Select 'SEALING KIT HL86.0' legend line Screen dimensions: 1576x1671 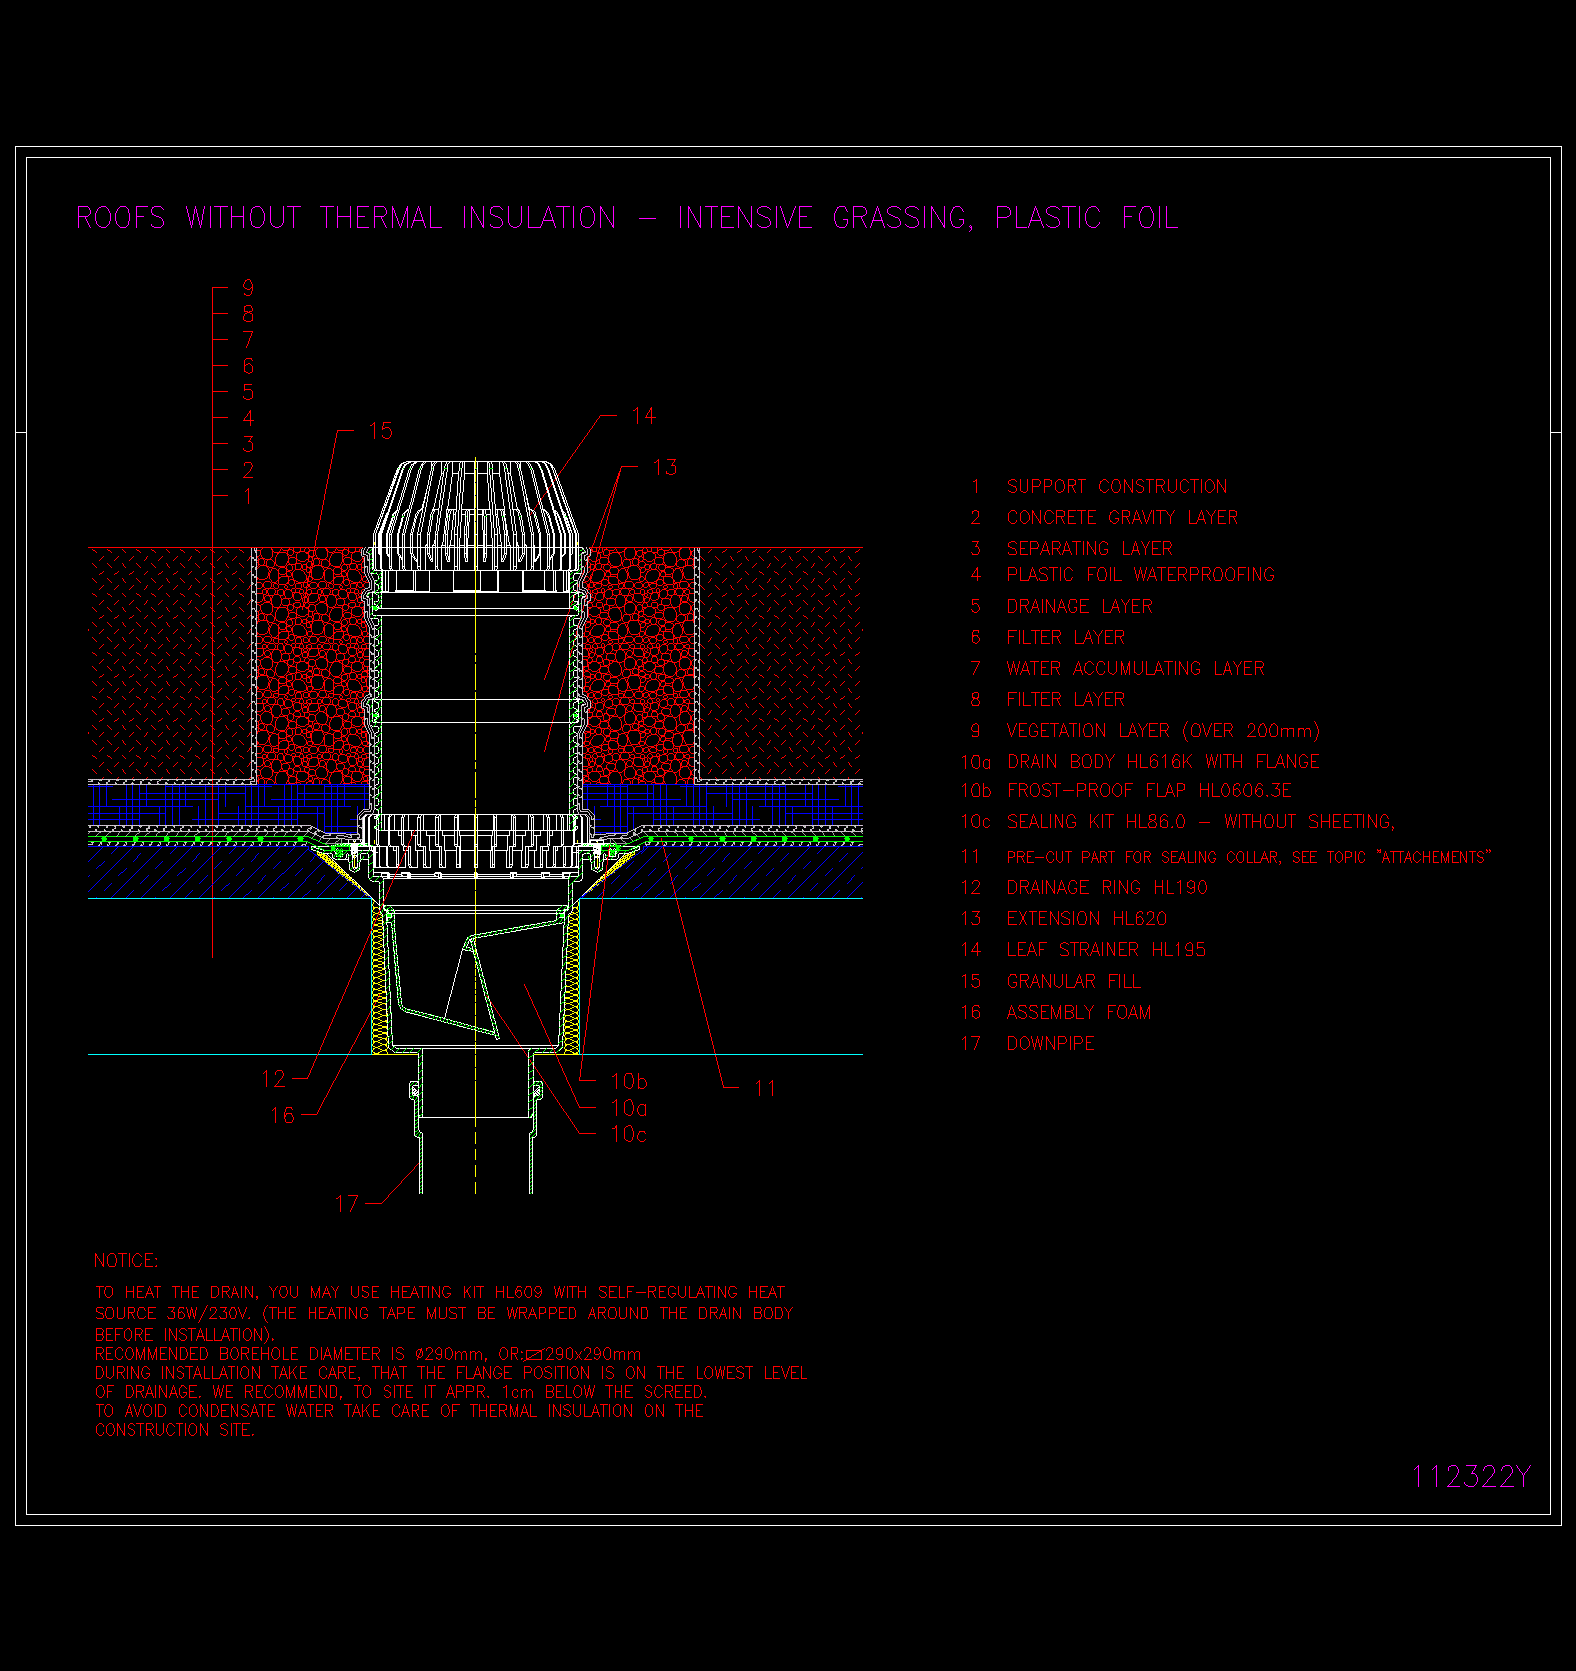pos(1200,822)
